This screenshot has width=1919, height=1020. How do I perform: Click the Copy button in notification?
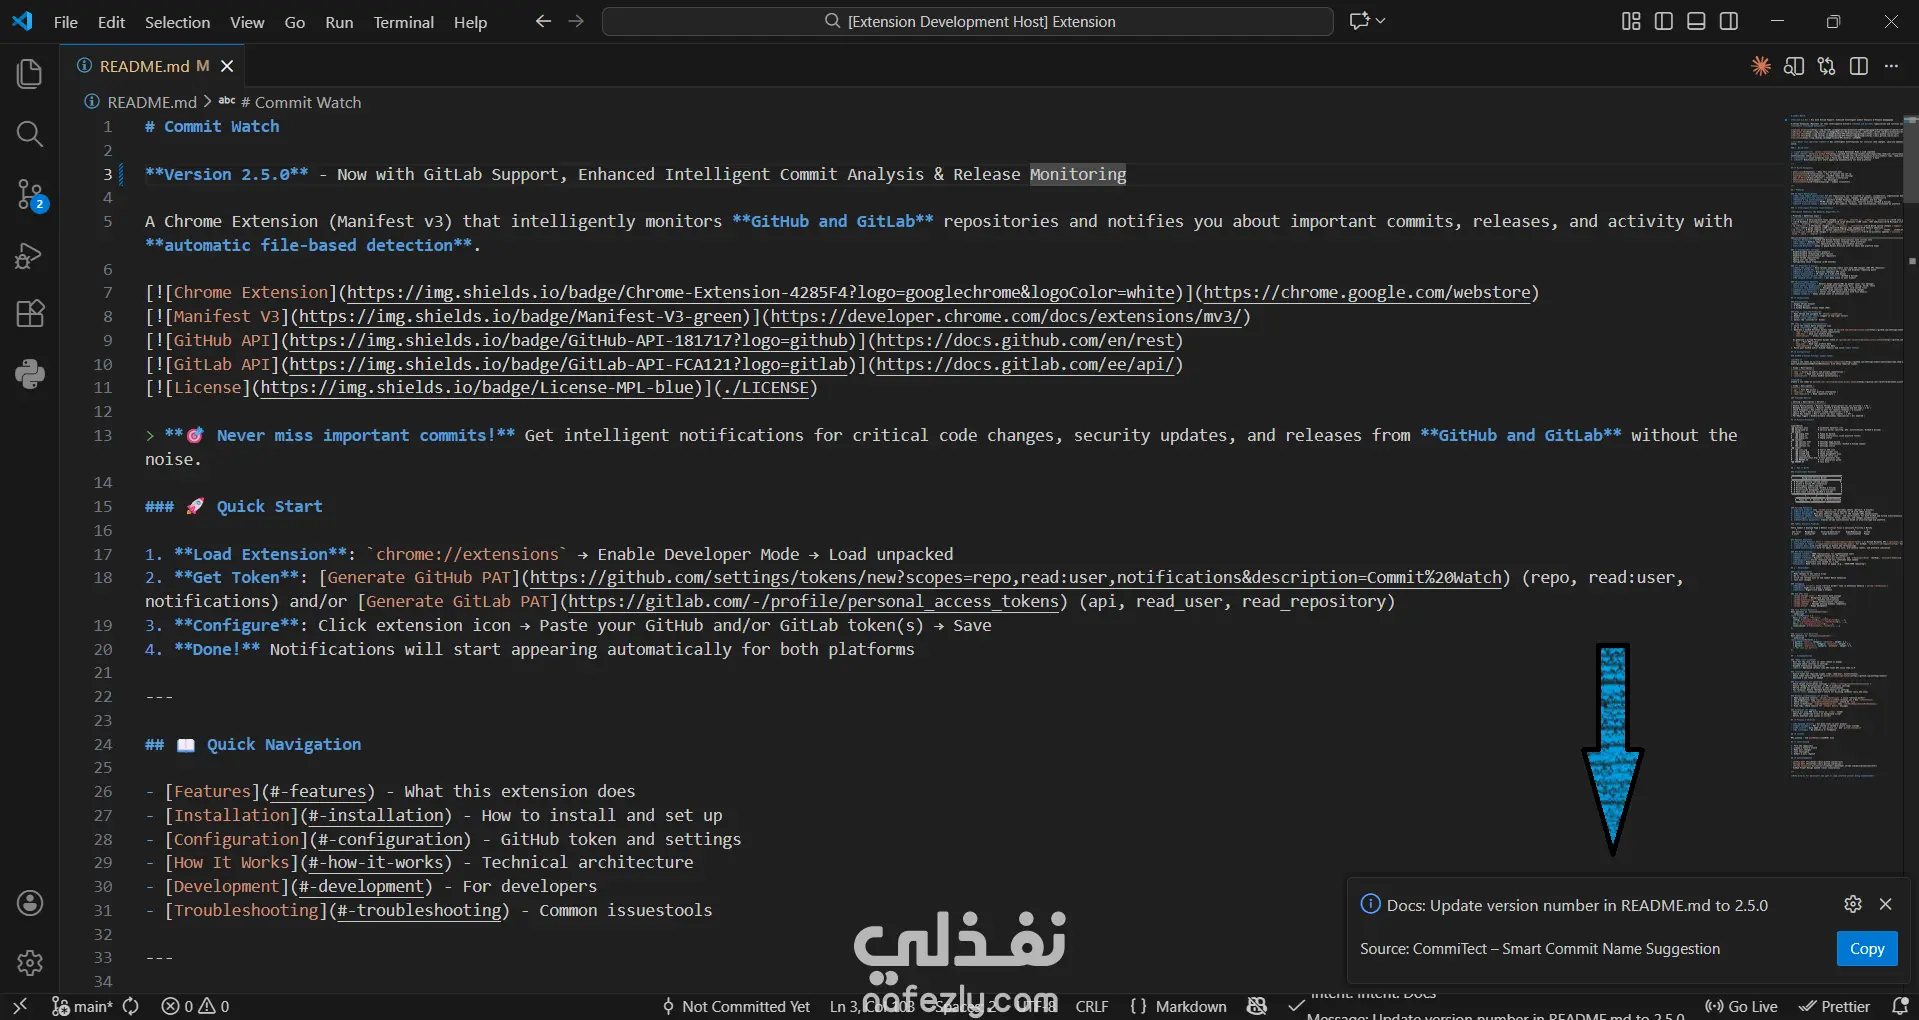[x=1866, y=949]
